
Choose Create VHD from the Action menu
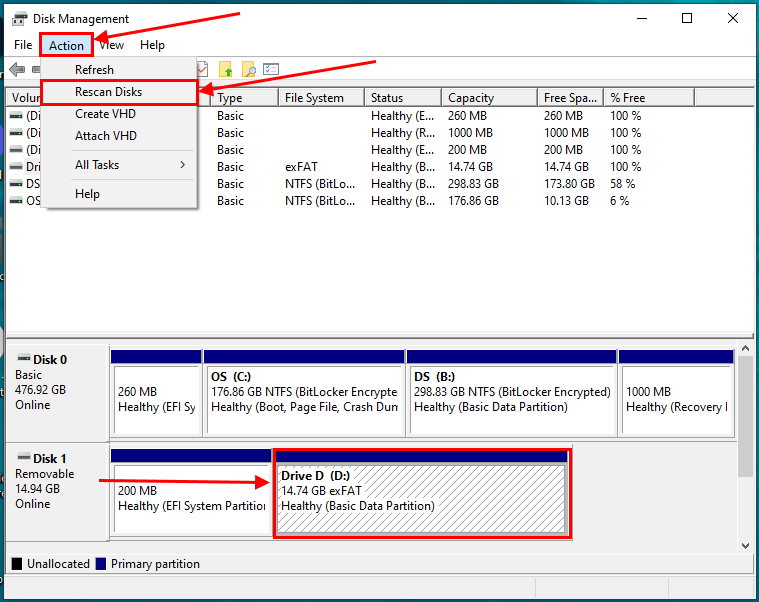click(x=105, y=114)
